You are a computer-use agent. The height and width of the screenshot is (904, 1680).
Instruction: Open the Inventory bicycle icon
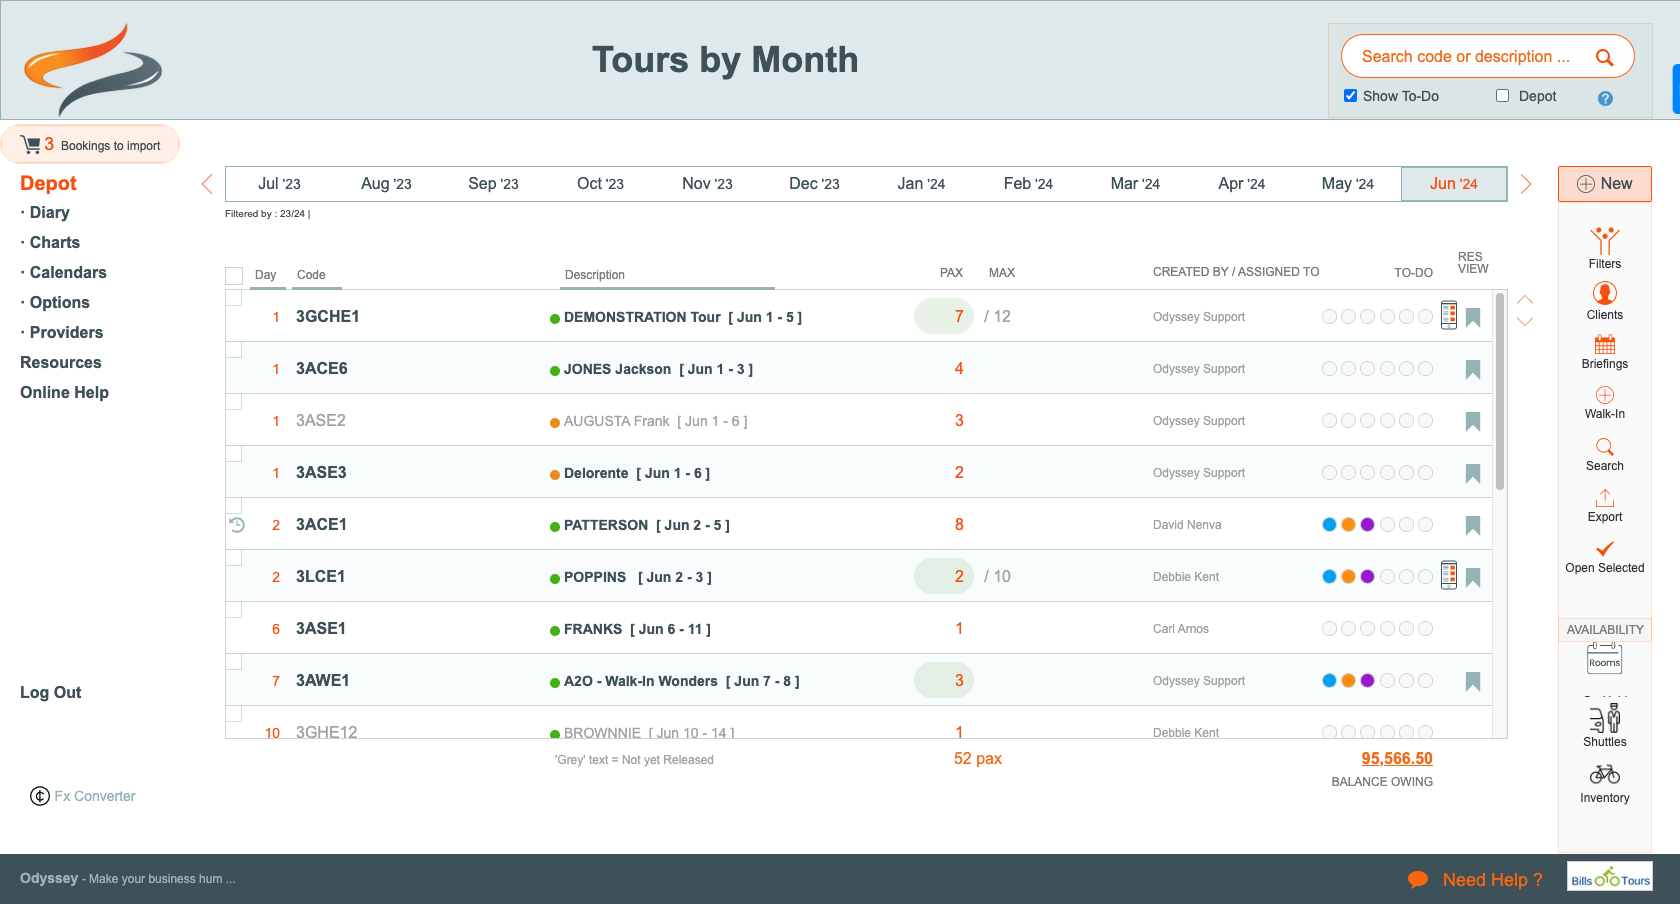coord(1604,775)
